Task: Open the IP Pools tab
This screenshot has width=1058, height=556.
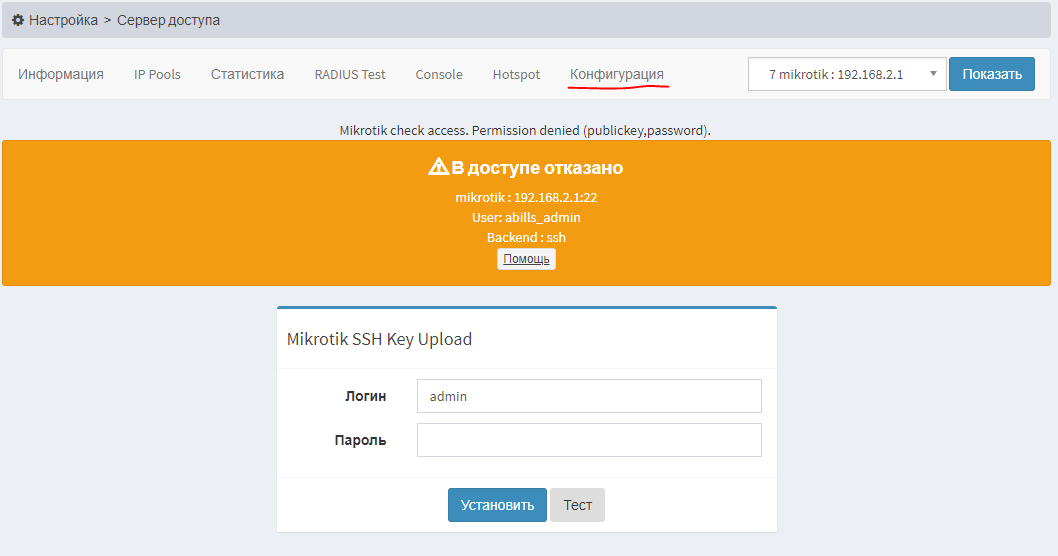Action: click(x=157, y=74)
